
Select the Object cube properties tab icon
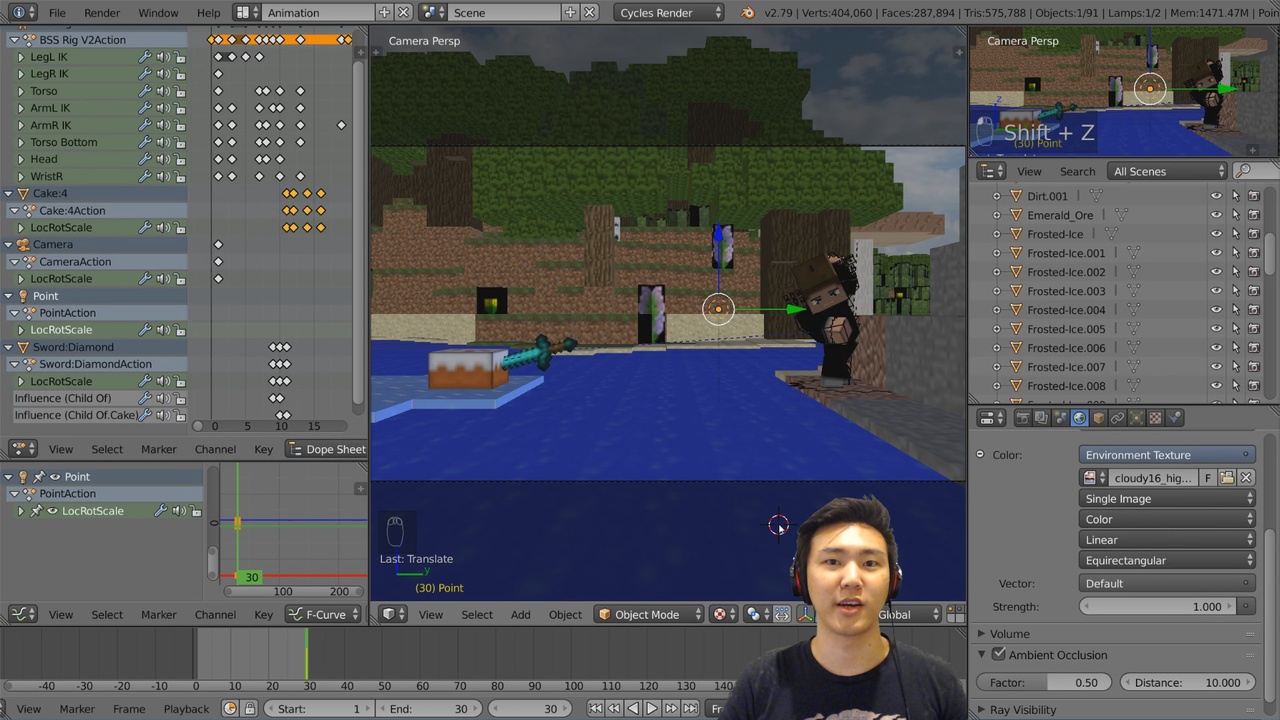(x=1098, y=418)
